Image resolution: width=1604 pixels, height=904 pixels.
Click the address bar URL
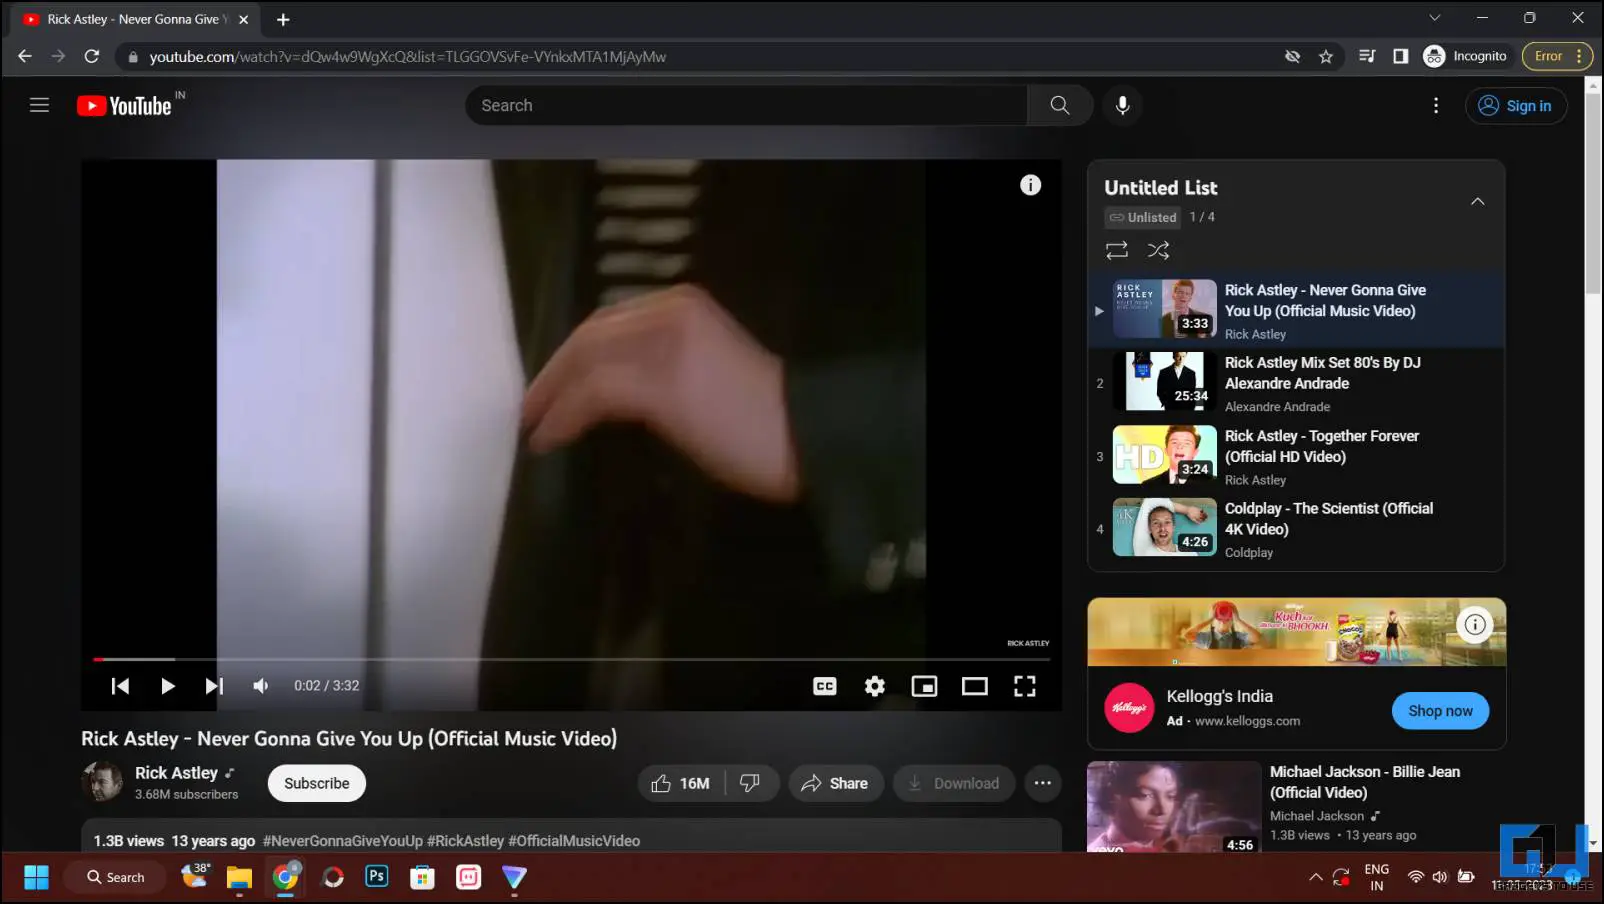407,57
